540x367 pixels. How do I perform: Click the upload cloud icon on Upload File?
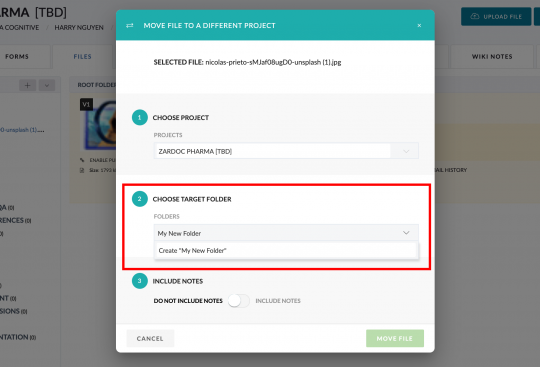tap(475, 16)
